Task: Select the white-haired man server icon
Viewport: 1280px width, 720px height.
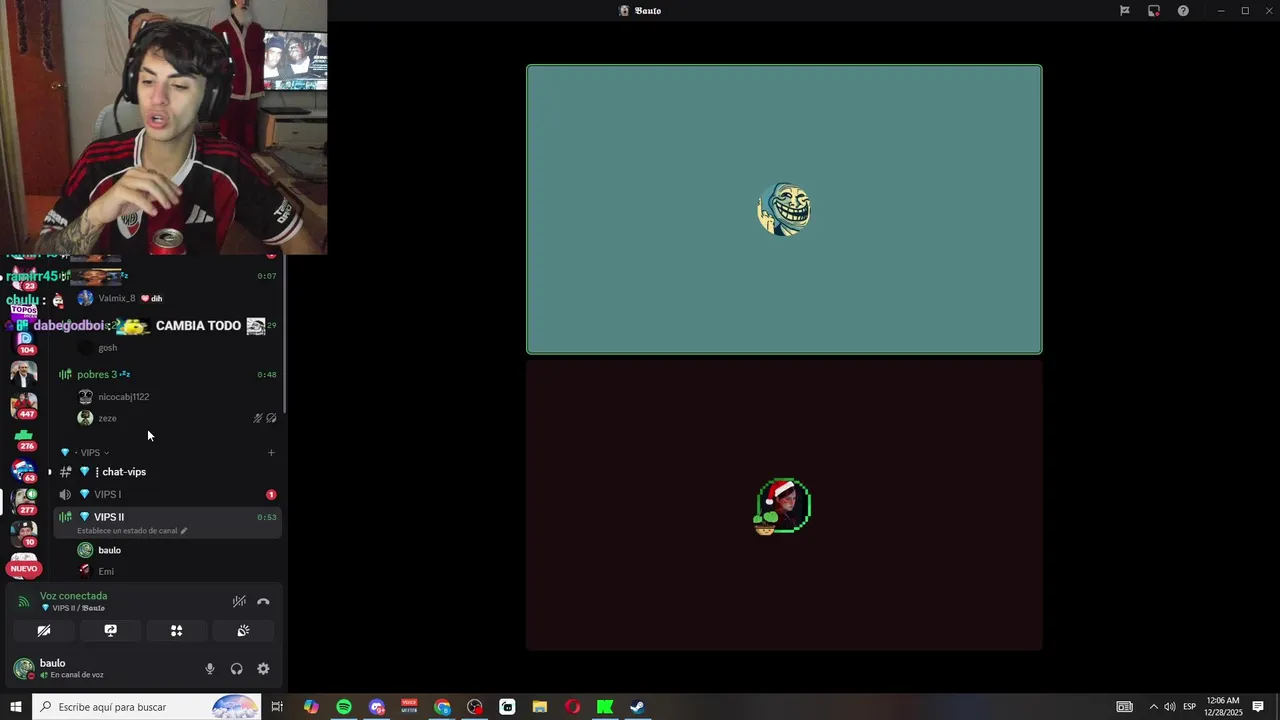Action: (24, 373)
